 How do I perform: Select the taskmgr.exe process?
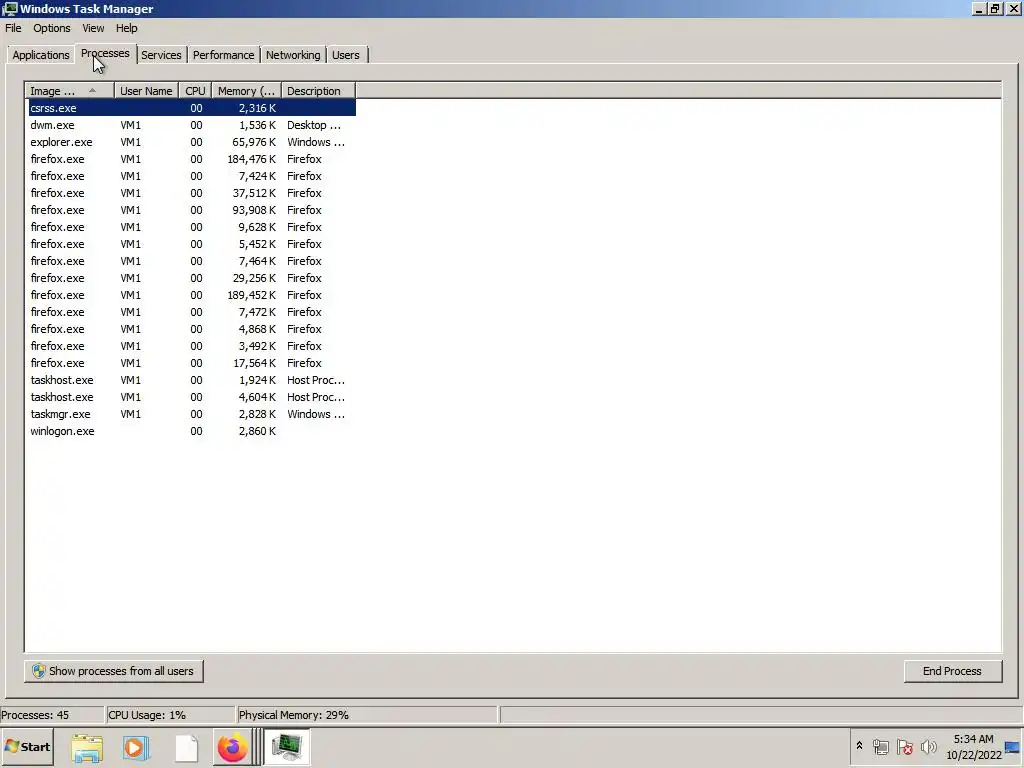(x=190, y=413)
